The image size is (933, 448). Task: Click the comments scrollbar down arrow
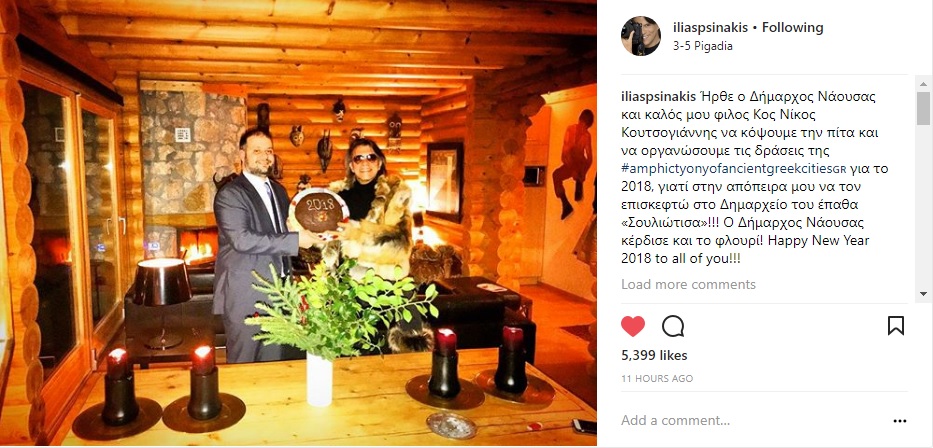923,293
